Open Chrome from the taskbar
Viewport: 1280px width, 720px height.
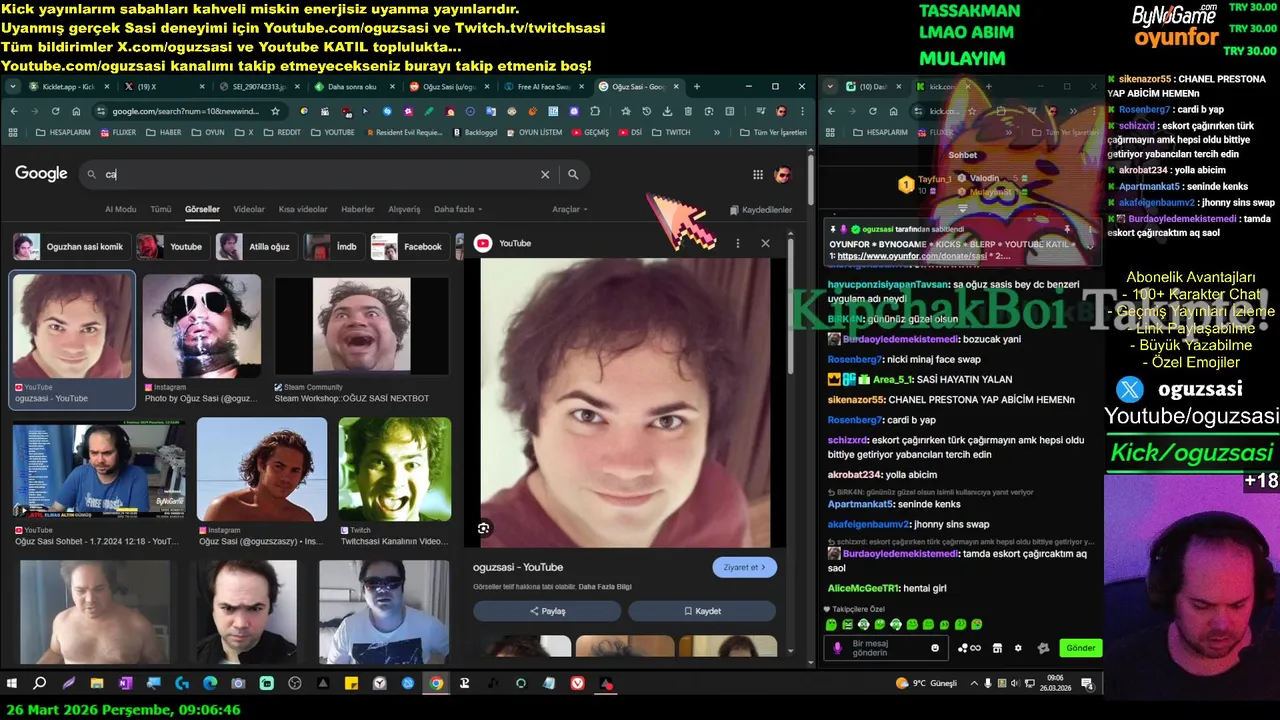pos(436,684)
